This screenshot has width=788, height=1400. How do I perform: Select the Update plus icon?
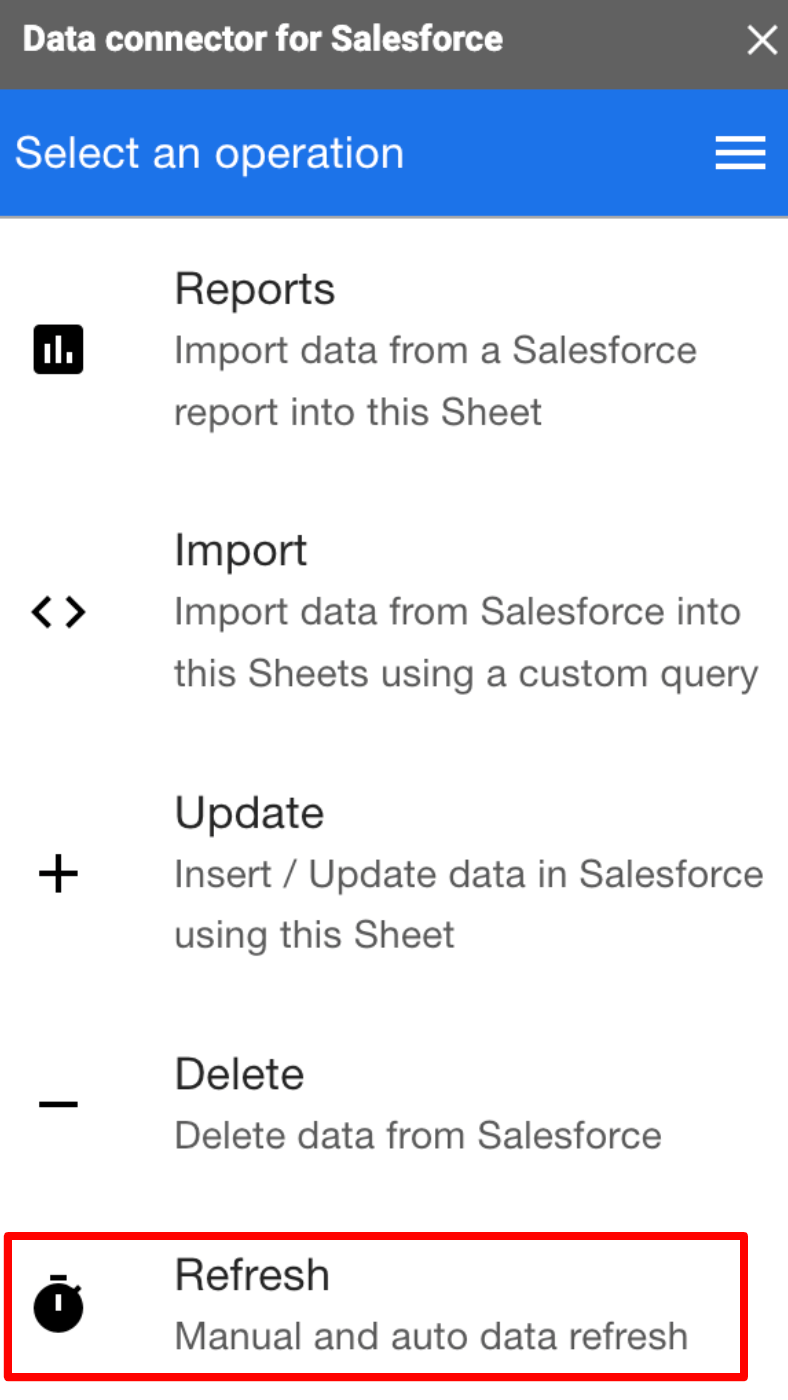coord(58,873)
